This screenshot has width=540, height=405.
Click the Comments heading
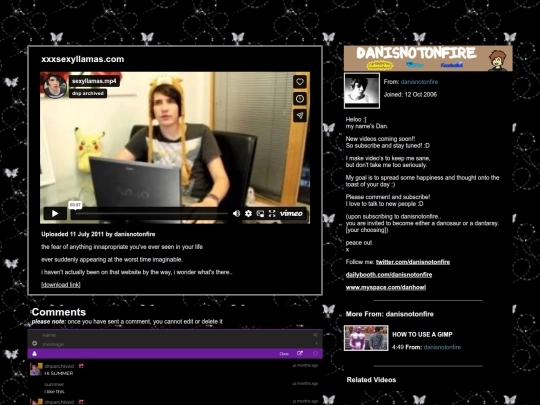59,312
